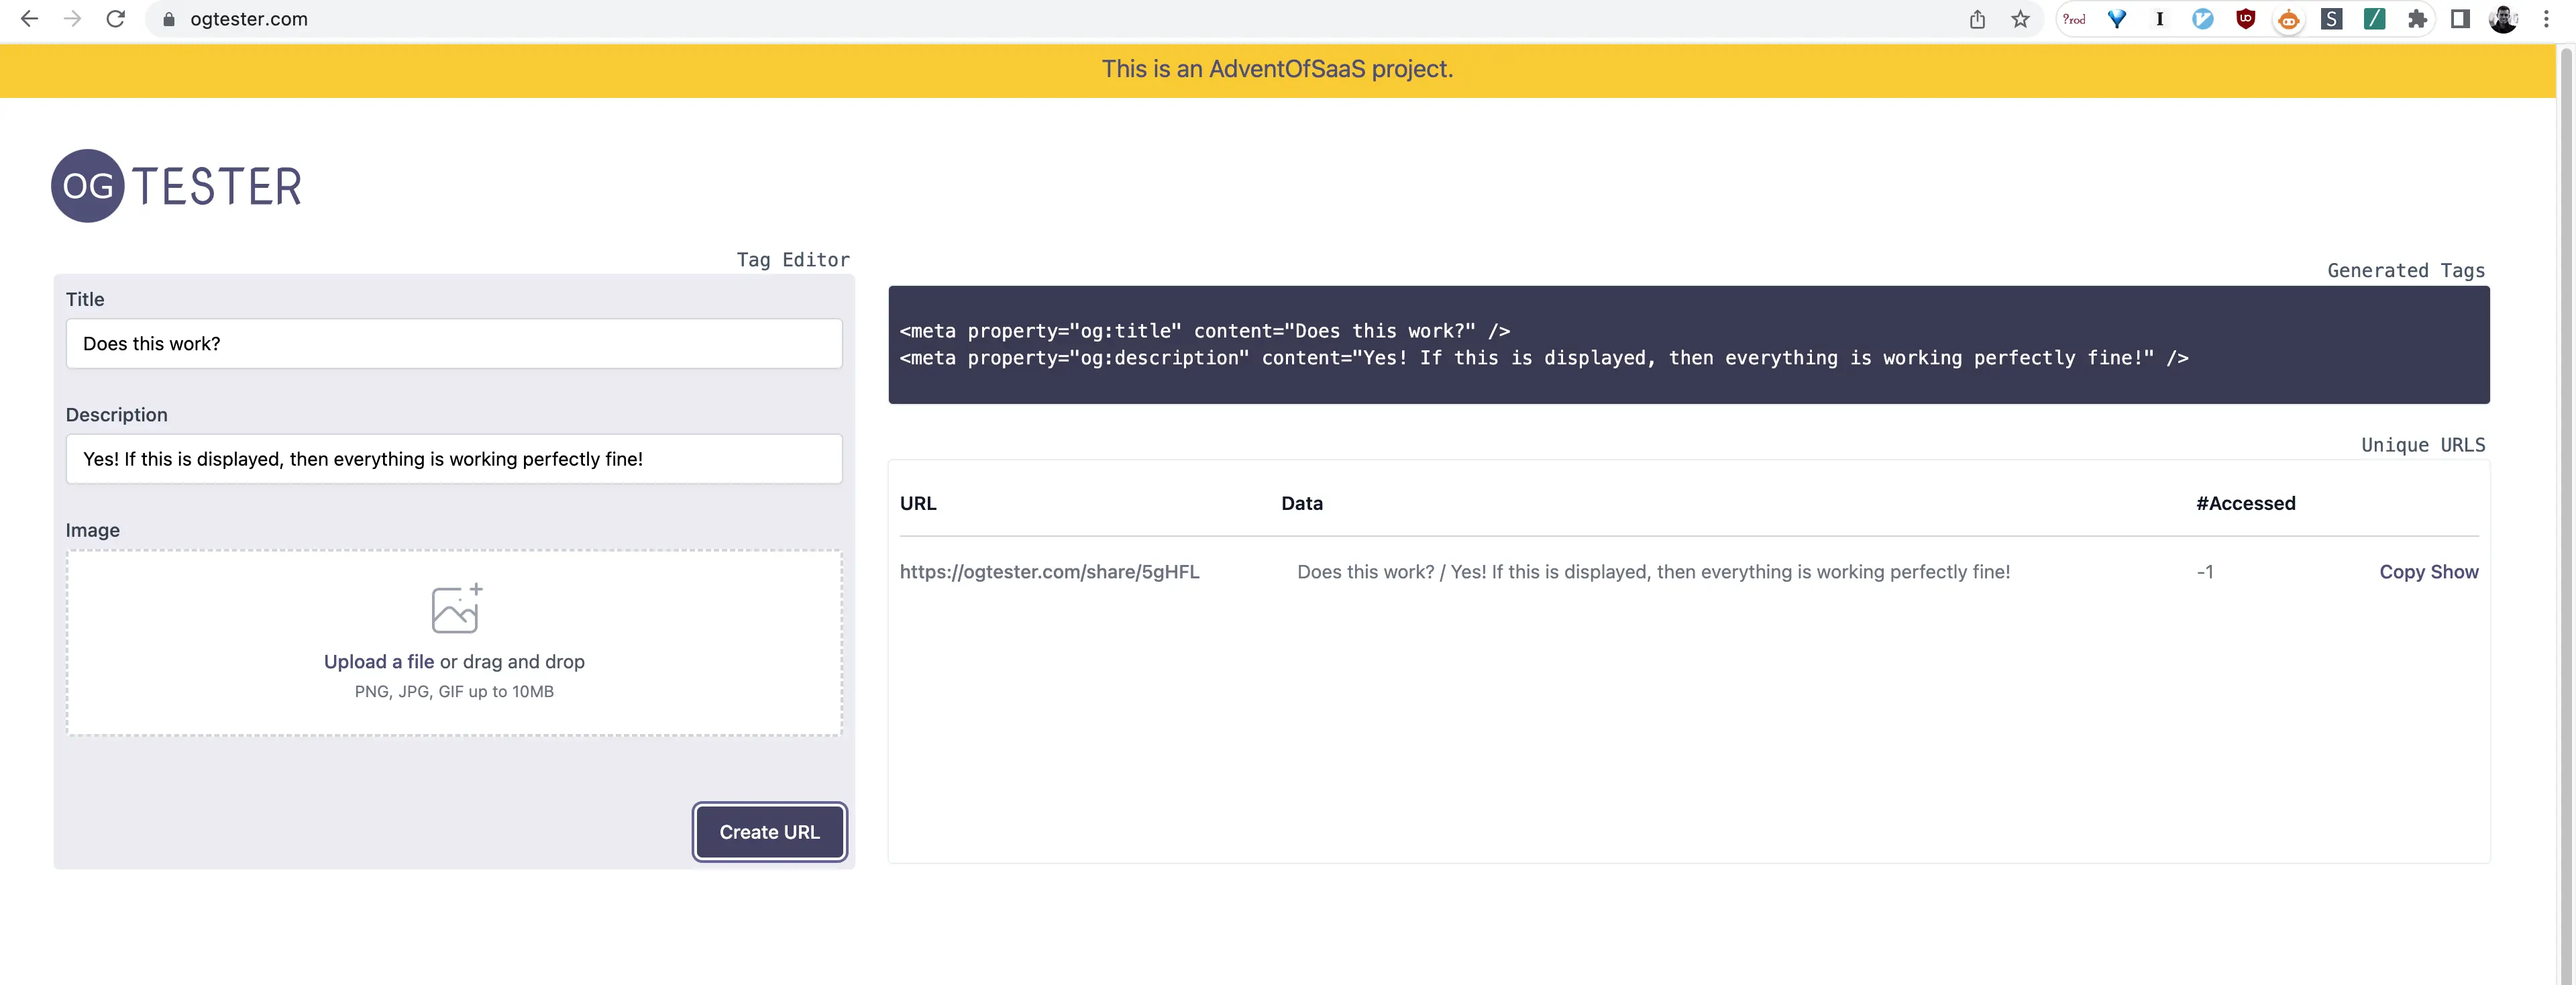The image size is (2576, 985).
Task: Open the browser share icon
Action: tap(1977, 19)
